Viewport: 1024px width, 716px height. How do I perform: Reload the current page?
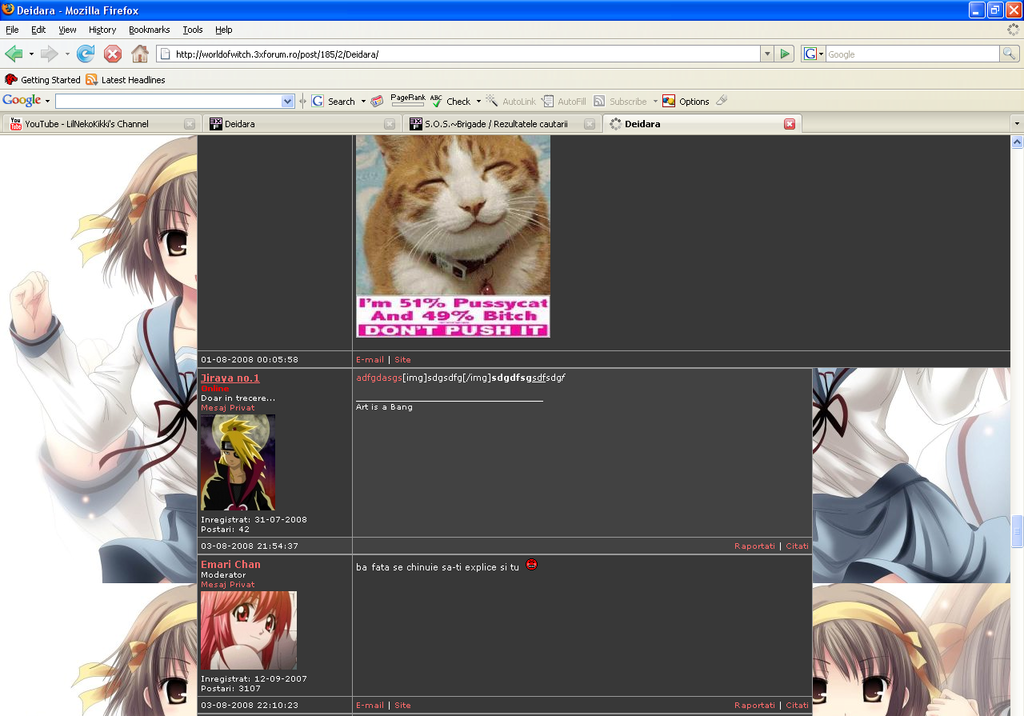pyautogui.click(x=86, y=54)
